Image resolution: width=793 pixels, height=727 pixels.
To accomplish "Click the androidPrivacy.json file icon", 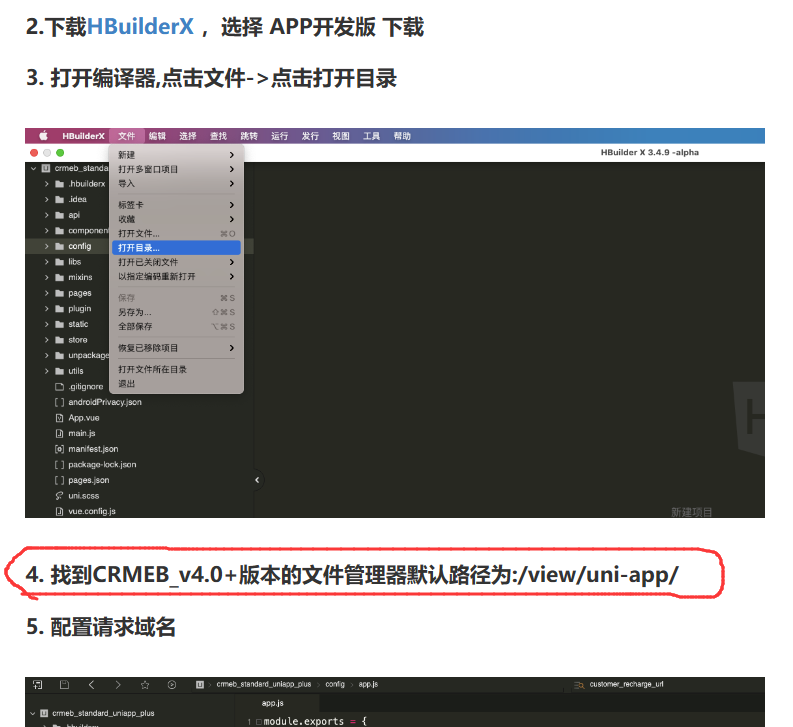I will [60, 402].
